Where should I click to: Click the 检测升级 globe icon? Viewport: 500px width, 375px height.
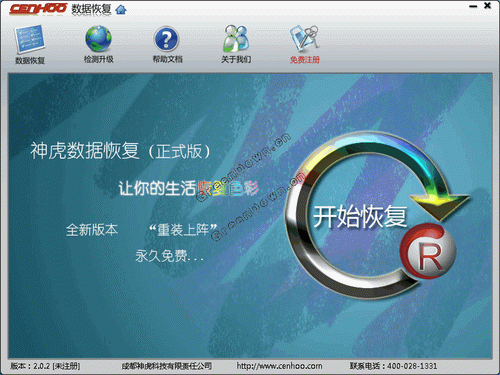tap(98, 39)
